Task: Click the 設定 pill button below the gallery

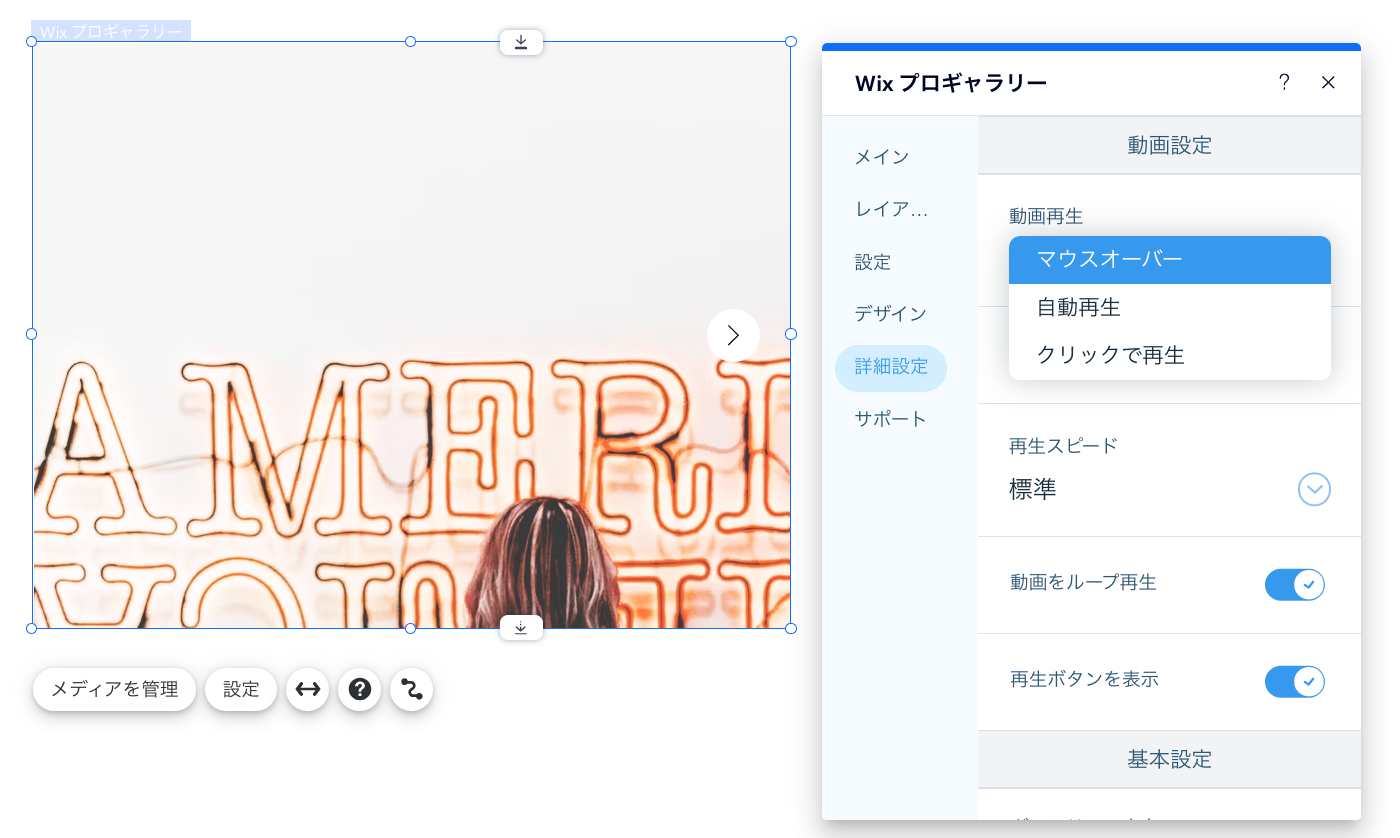Action: 240,689
